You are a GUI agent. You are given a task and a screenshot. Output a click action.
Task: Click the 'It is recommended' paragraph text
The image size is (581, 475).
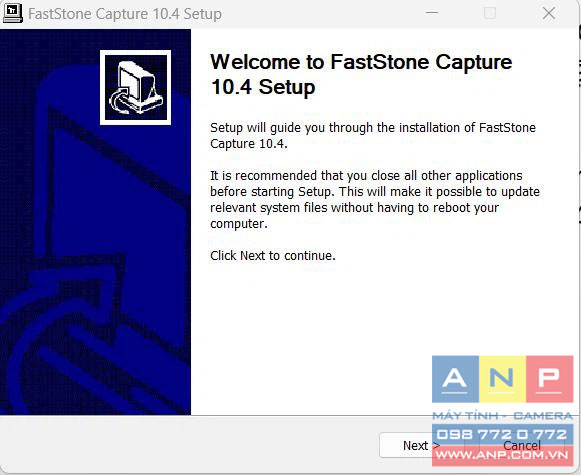click(375, 199)
